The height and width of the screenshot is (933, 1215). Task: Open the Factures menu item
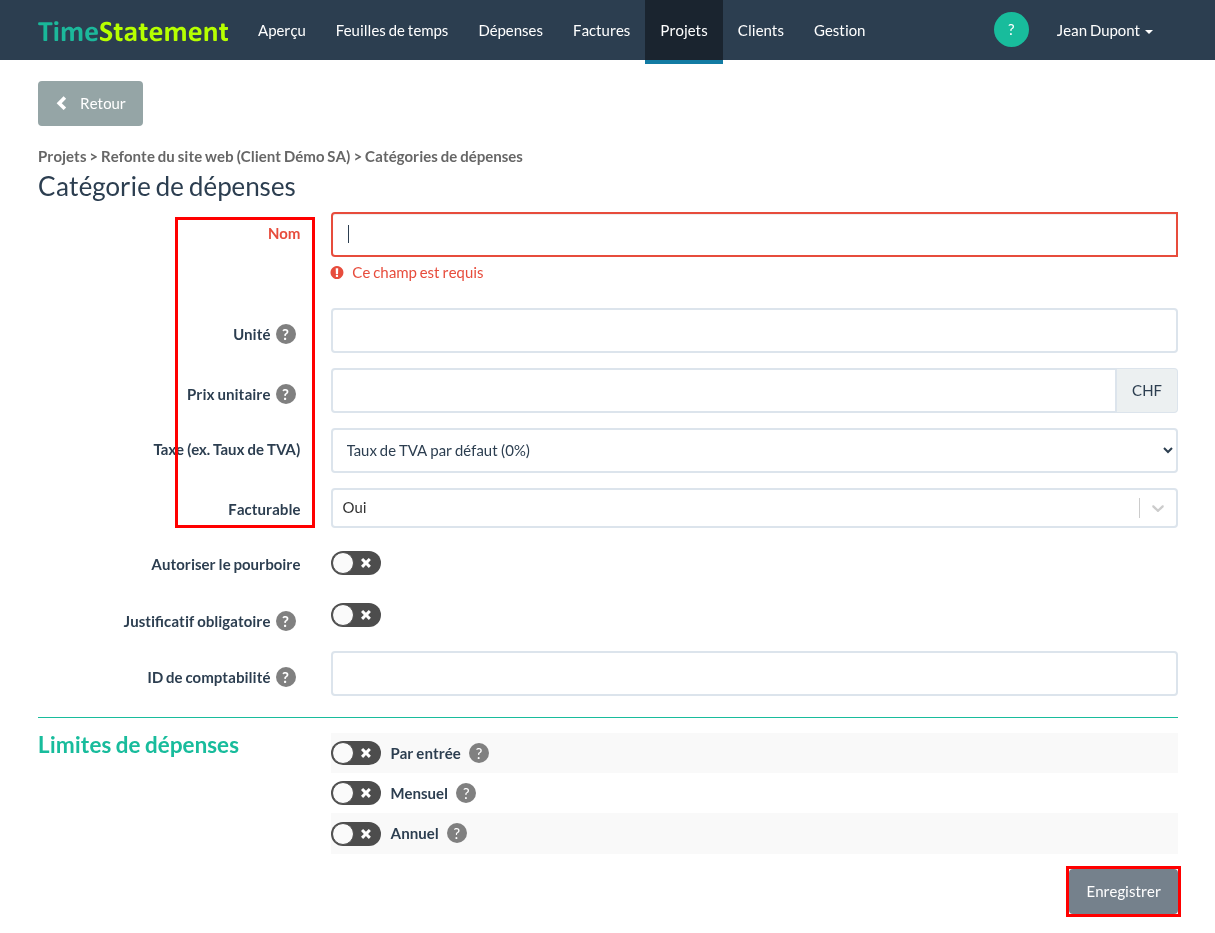pos(602,31)
